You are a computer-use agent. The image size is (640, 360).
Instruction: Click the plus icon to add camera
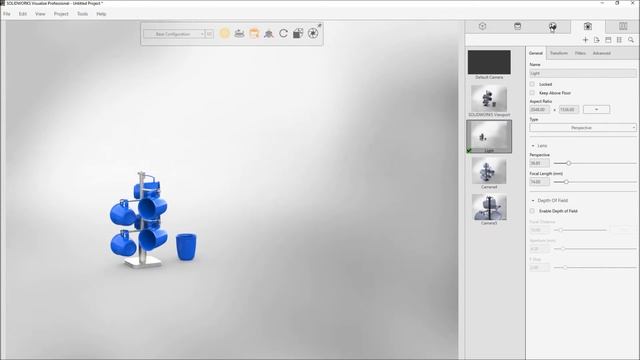click(585, 40)
